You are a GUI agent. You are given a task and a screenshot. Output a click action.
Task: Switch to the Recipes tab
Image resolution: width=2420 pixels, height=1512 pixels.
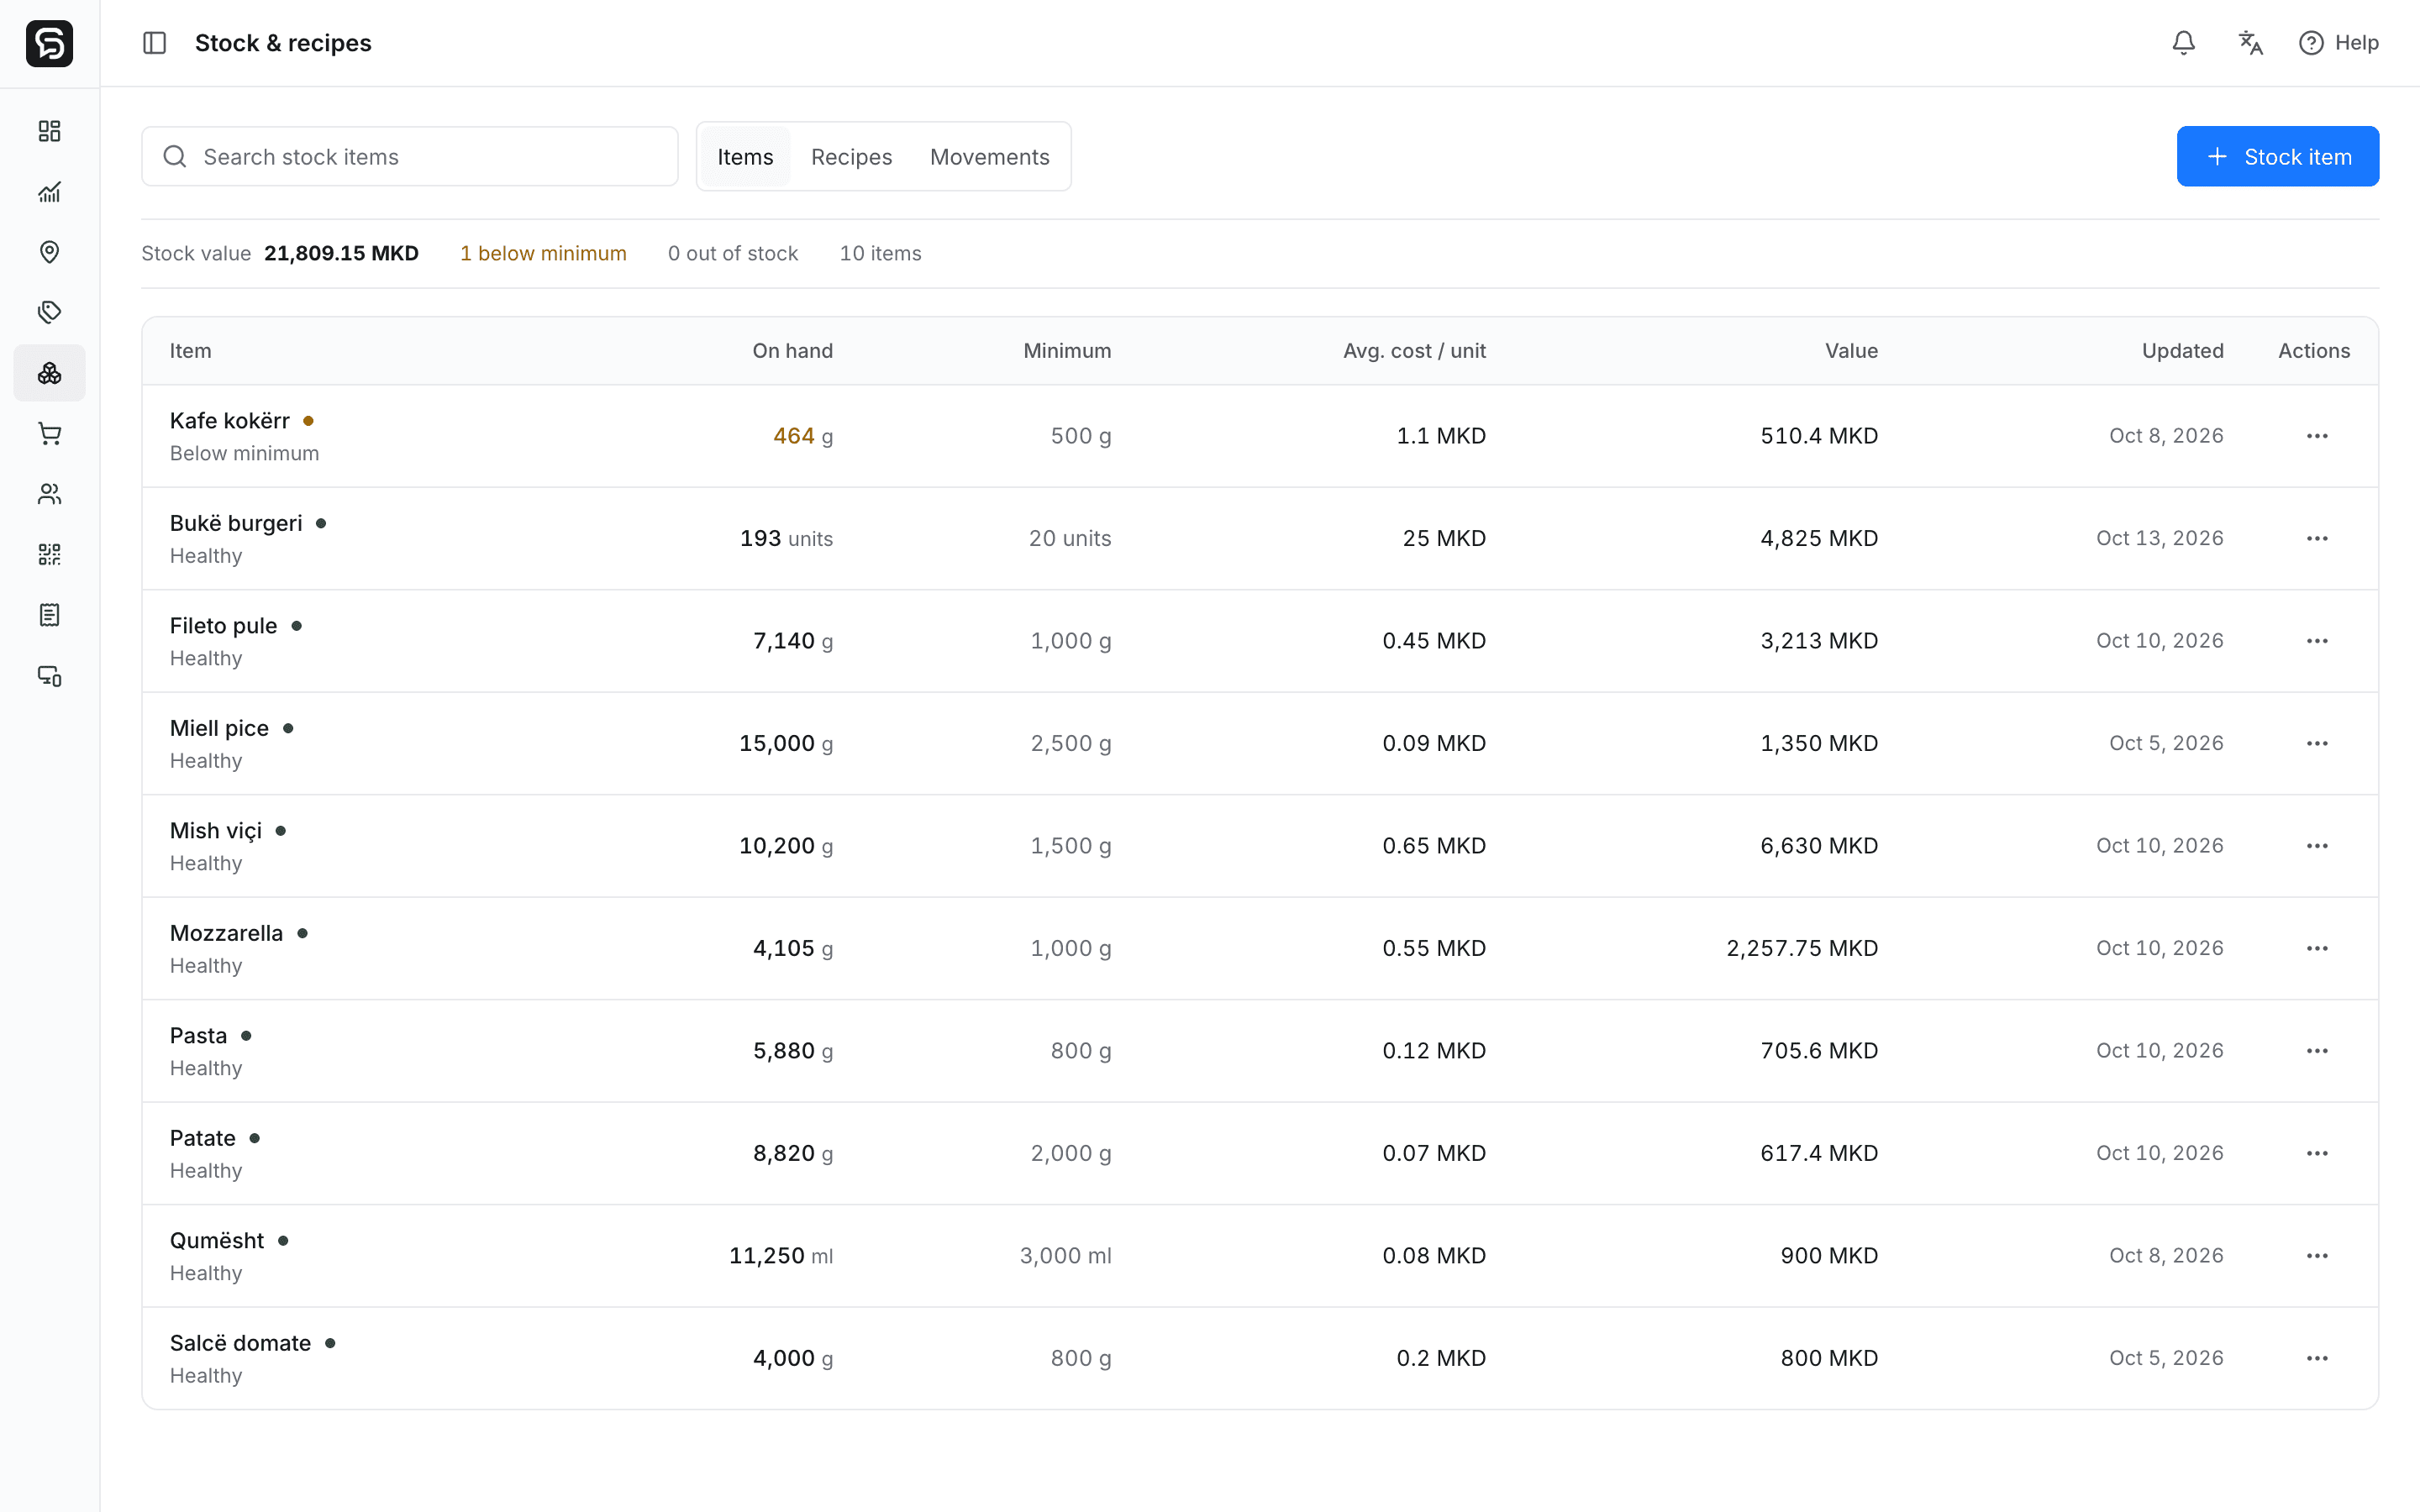tap(851, 157)
